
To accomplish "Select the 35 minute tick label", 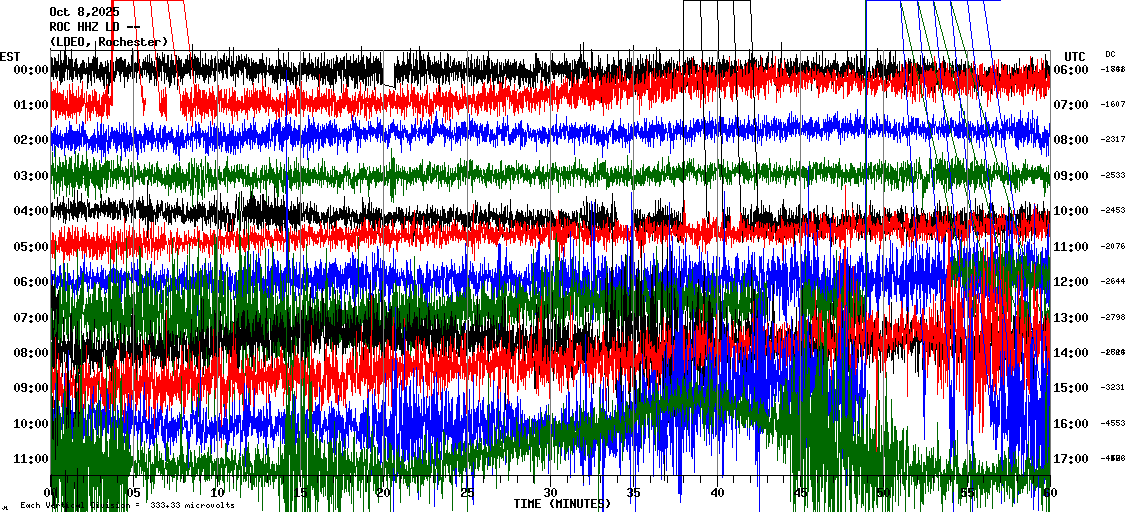I will tap(633, 493).
